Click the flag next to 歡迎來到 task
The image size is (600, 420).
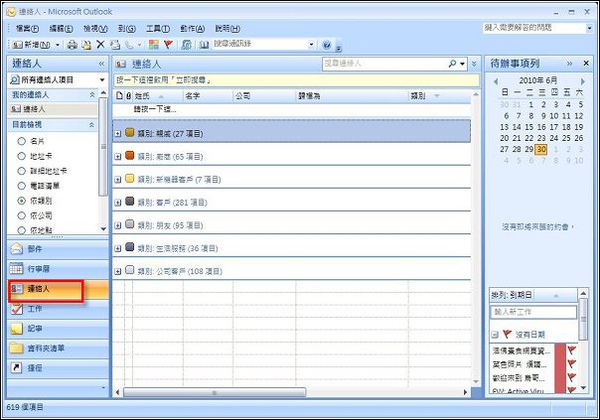coord(571,378)
